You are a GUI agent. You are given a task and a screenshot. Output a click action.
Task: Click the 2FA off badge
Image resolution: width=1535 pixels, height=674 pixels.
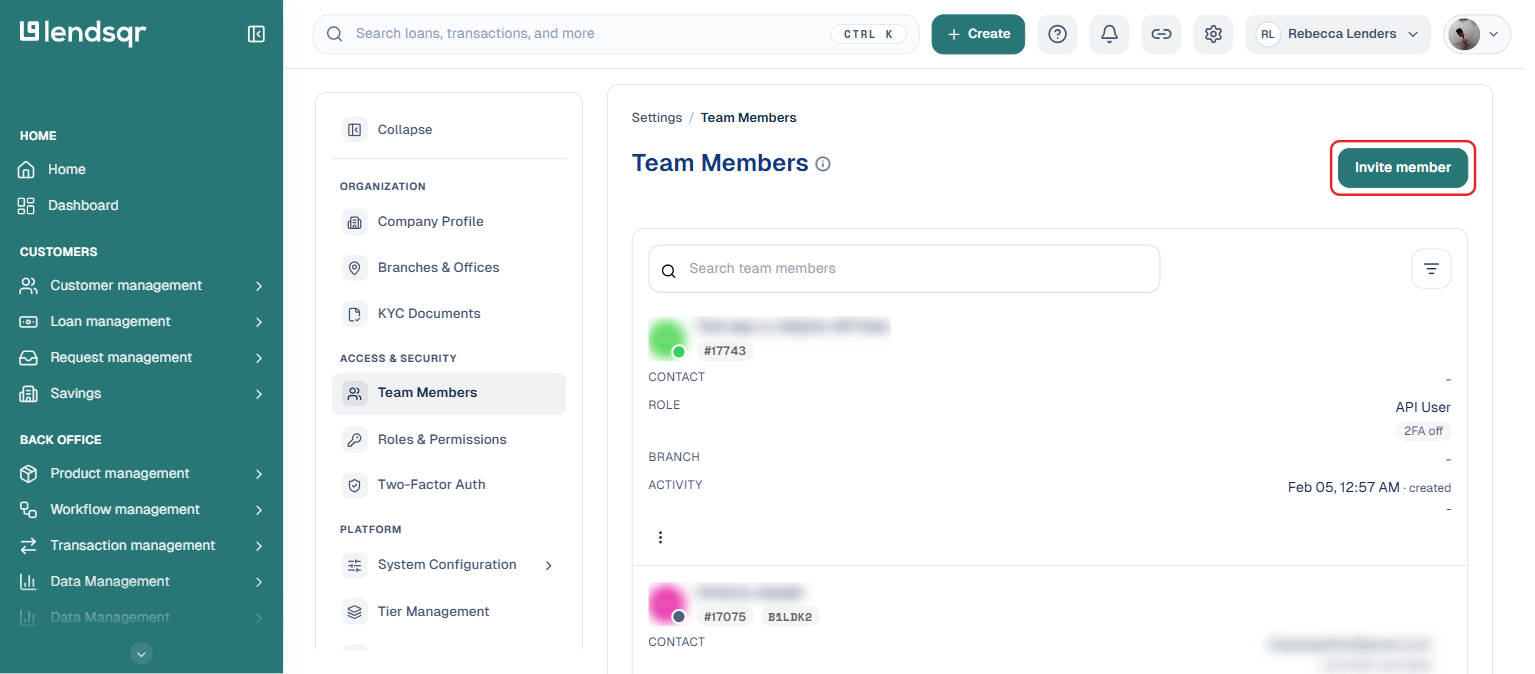1423,431
